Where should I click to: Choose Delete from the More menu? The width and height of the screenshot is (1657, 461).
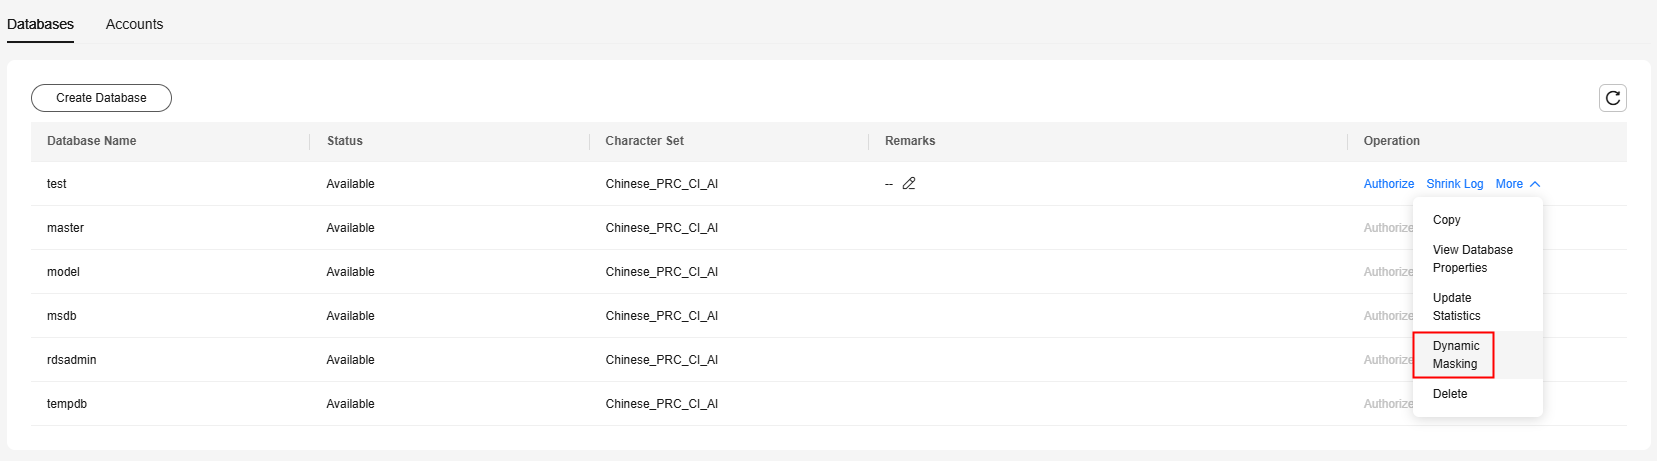pyautogui.click(x=1450, y=394)
